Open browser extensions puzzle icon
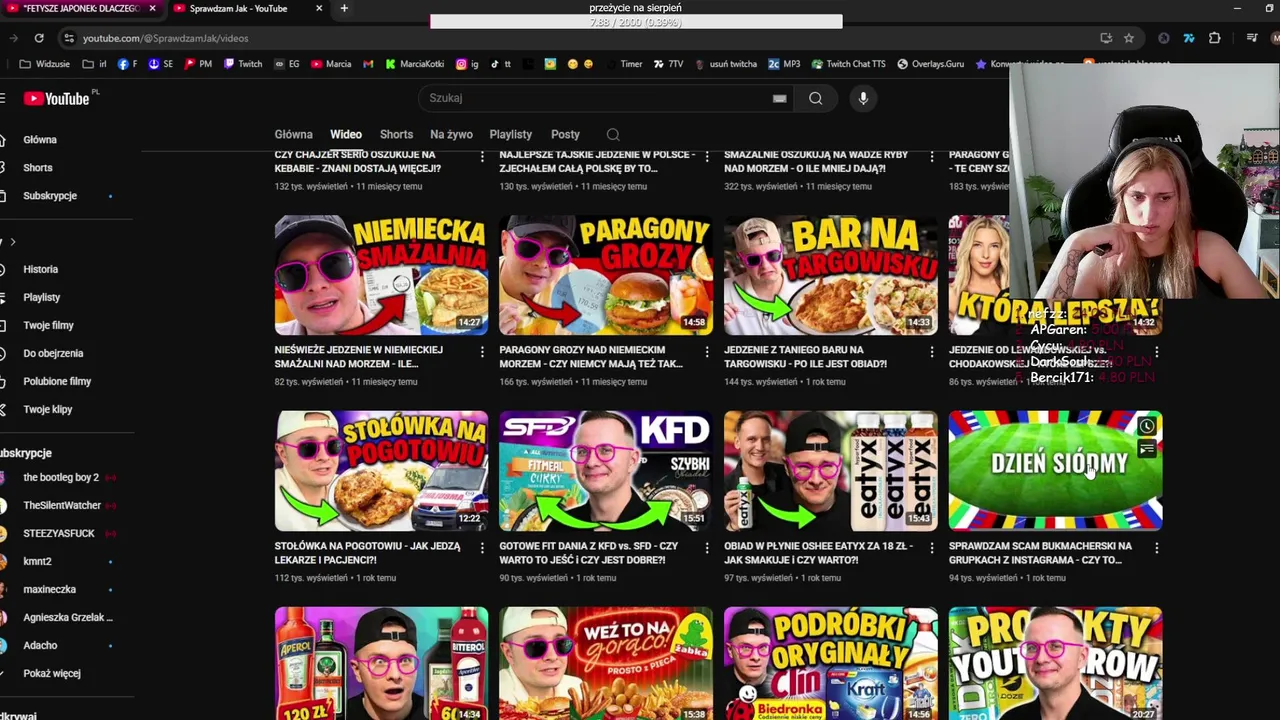This screenshot has height=720, width=1280. click(1214, 38)
